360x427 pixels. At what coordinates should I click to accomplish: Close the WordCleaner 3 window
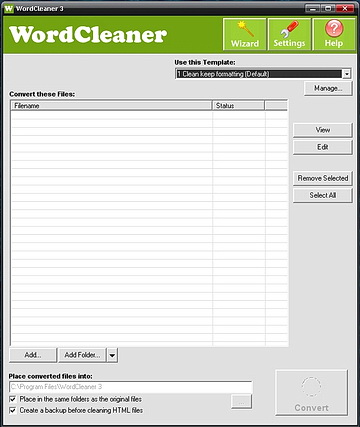[345, 8]
